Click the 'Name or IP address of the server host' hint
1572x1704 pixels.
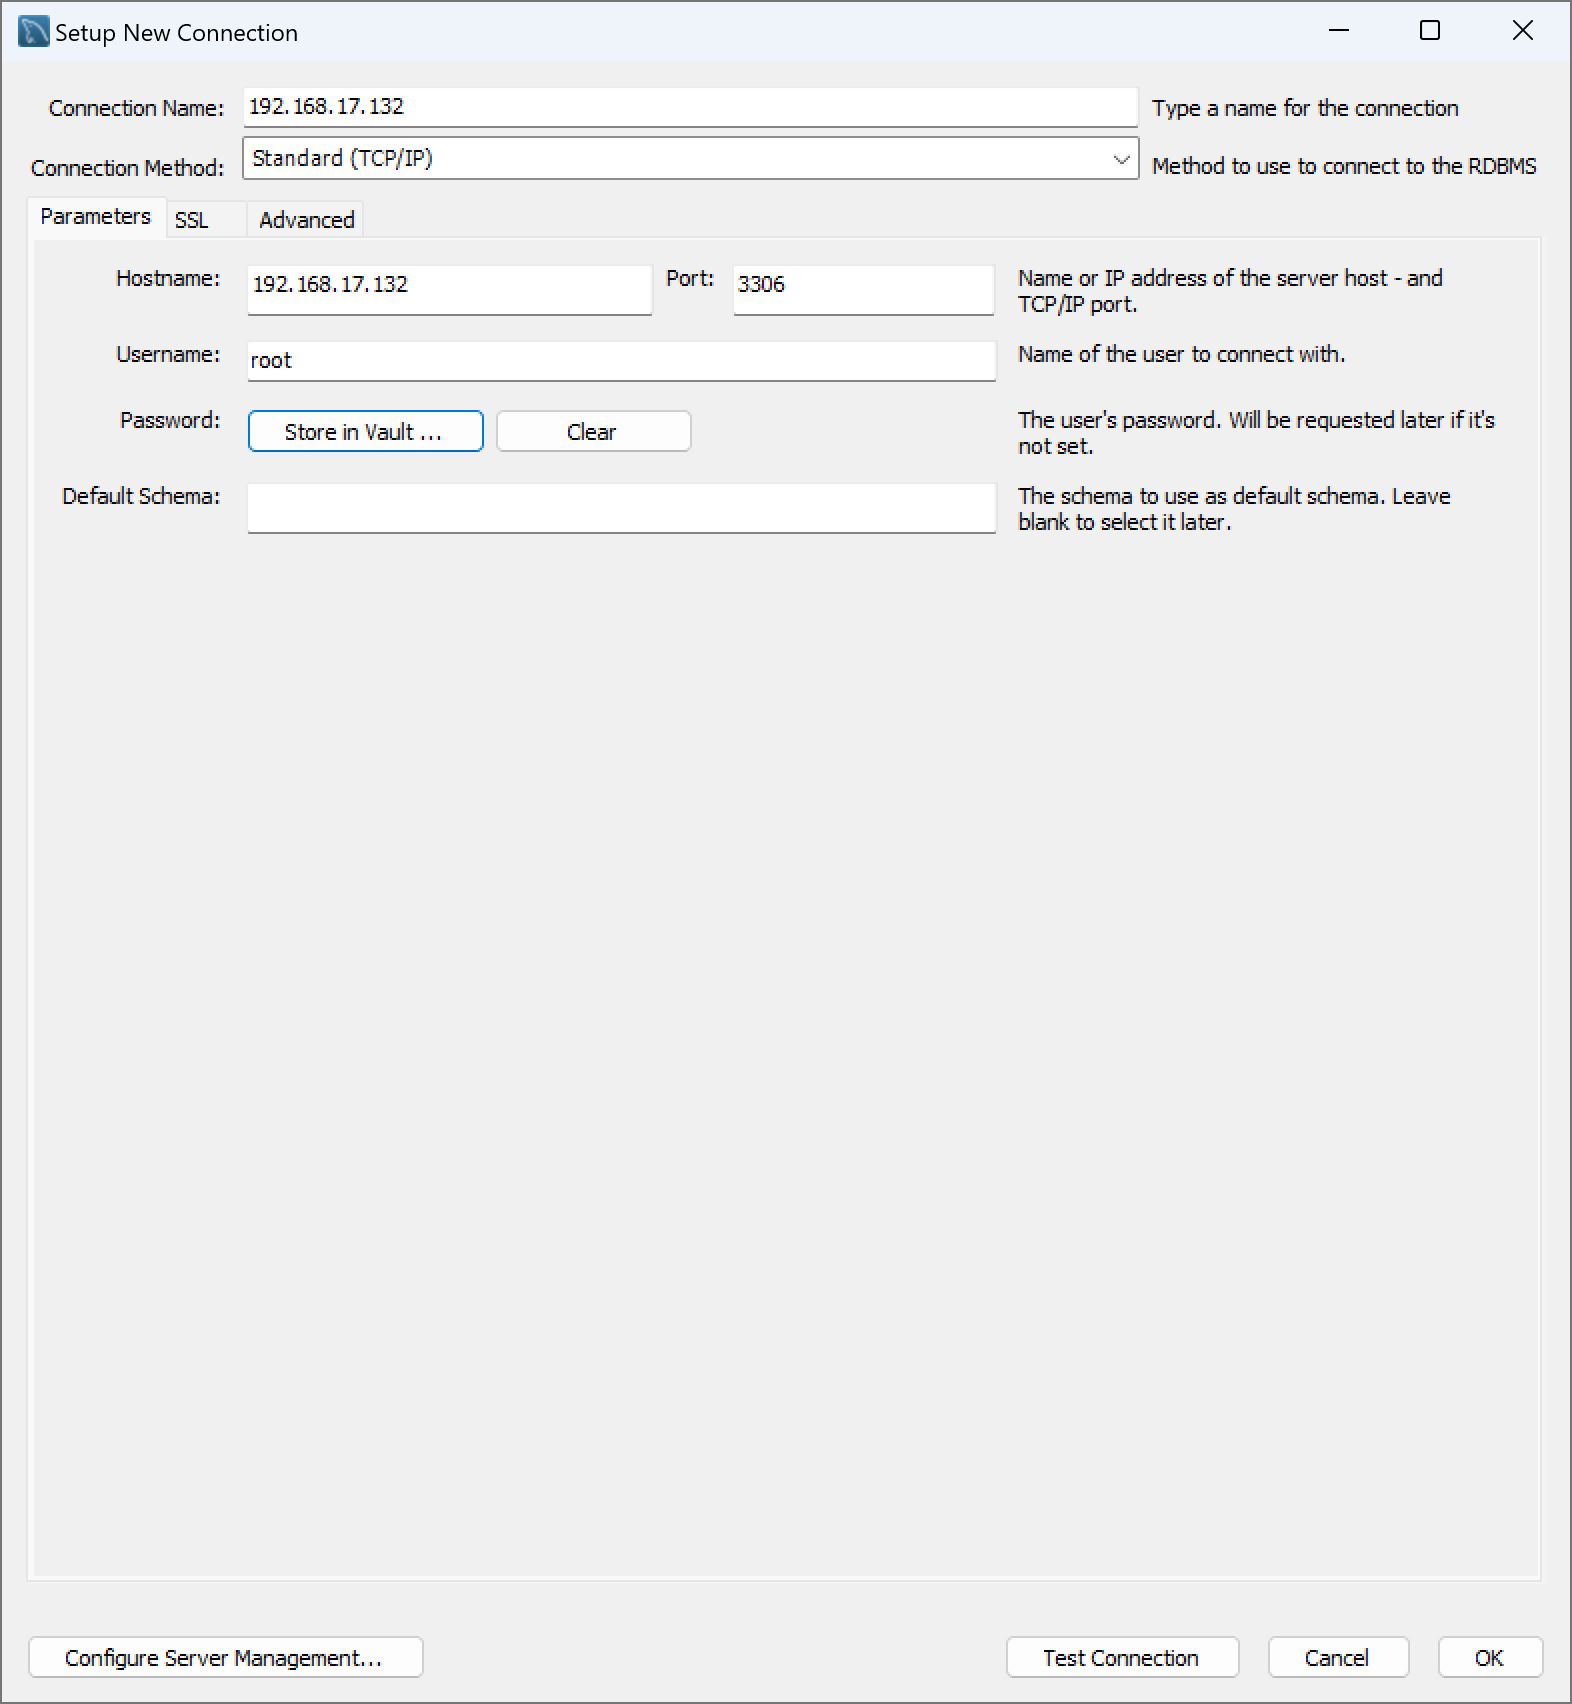point(1230,291)
